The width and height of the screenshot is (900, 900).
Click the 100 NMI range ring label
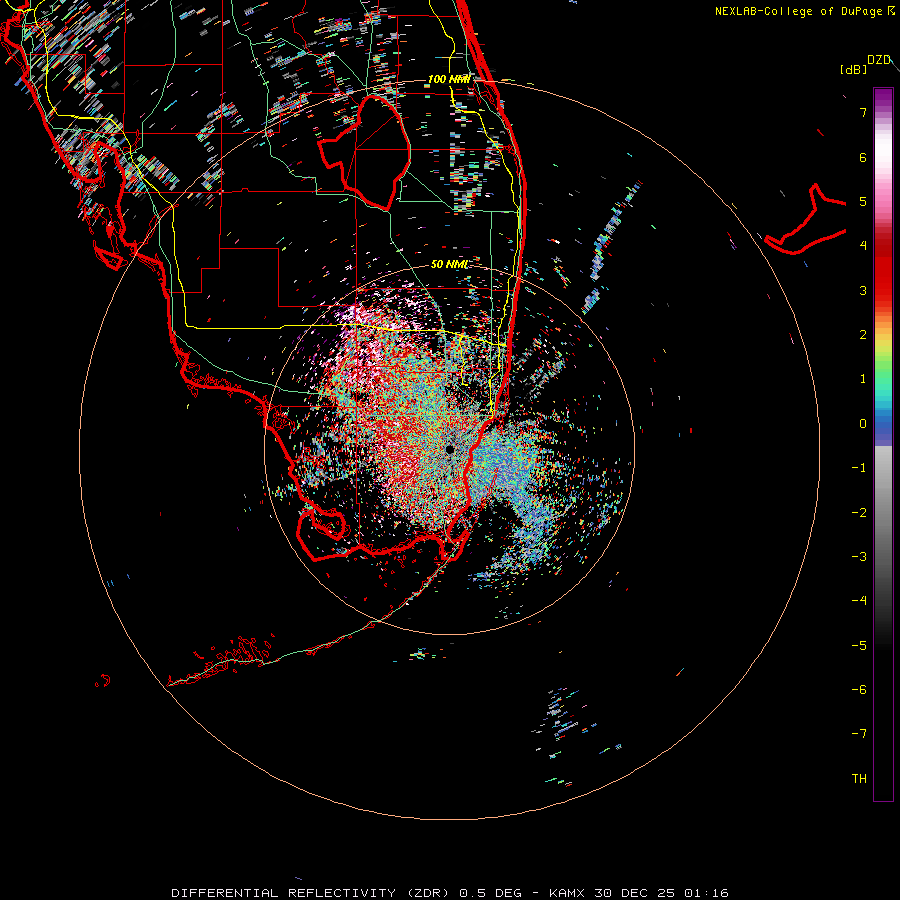449,79
